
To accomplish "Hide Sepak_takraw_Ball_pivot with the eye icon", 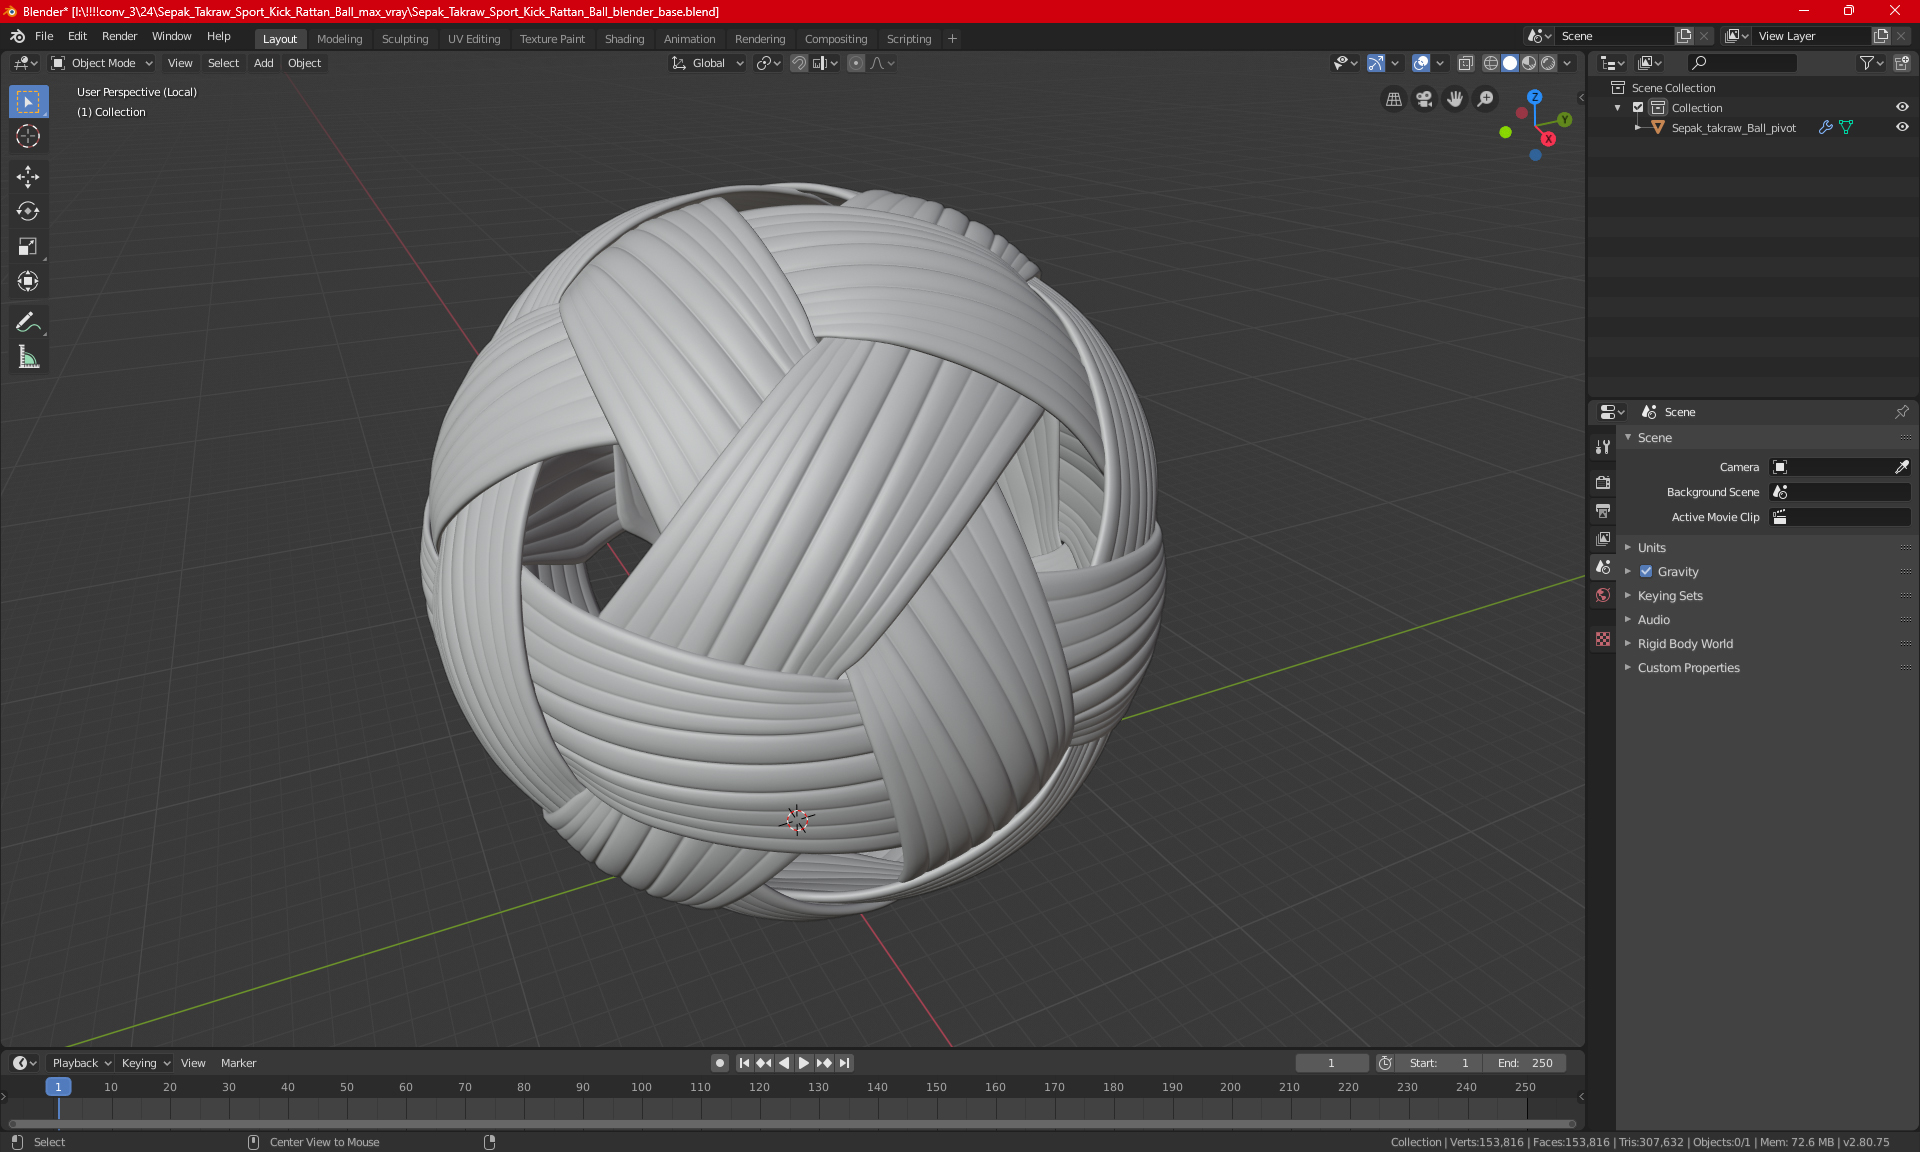I will 1902,128.
